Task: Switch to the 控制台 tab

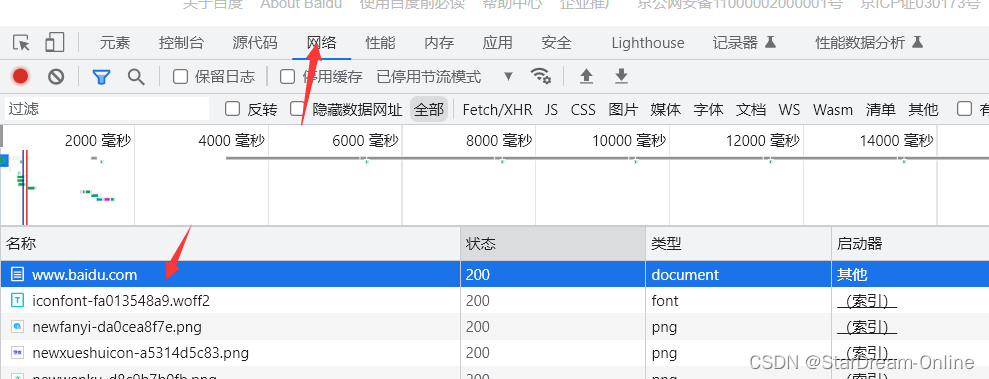Action: pos(182,43)
